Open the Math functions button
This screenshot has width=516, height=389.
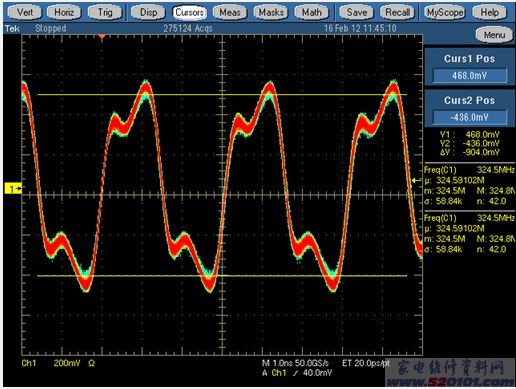coord(312,13)
